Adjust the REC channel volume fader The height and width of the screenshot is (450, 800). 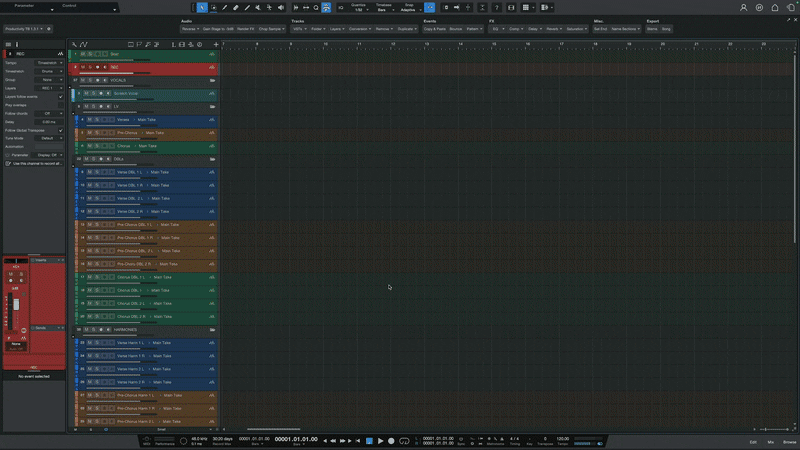16,303
